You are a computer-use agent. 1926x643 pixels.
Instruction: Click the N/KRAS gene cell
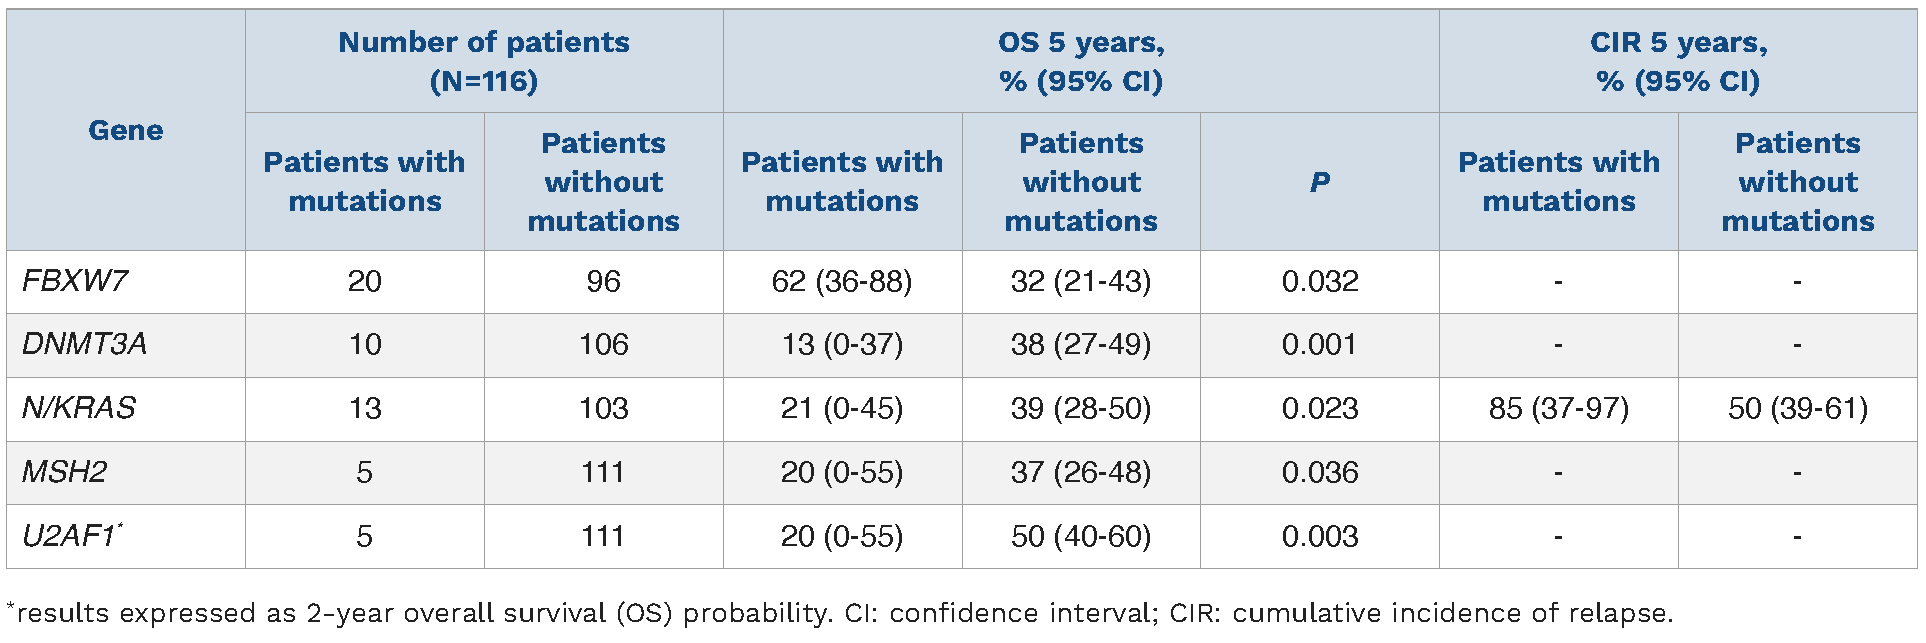[79, 408]
